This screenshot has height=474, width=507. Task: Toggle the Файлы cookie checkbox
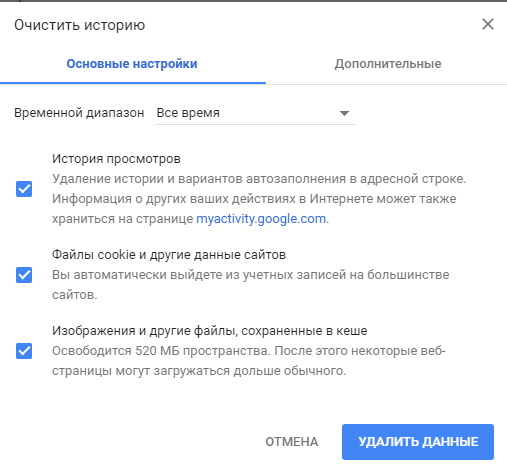[x=24, y=275]
